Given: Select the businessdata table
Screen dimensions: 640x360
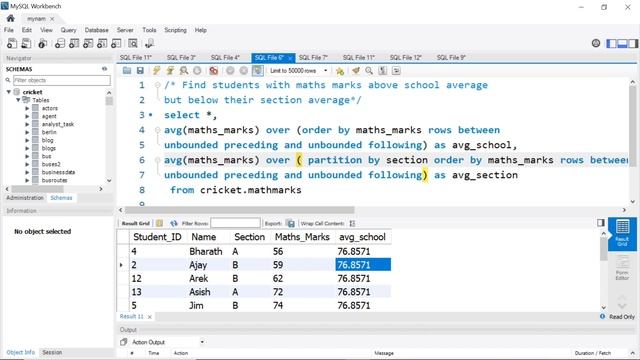Looking at the screenshot, I should [58, 172].
